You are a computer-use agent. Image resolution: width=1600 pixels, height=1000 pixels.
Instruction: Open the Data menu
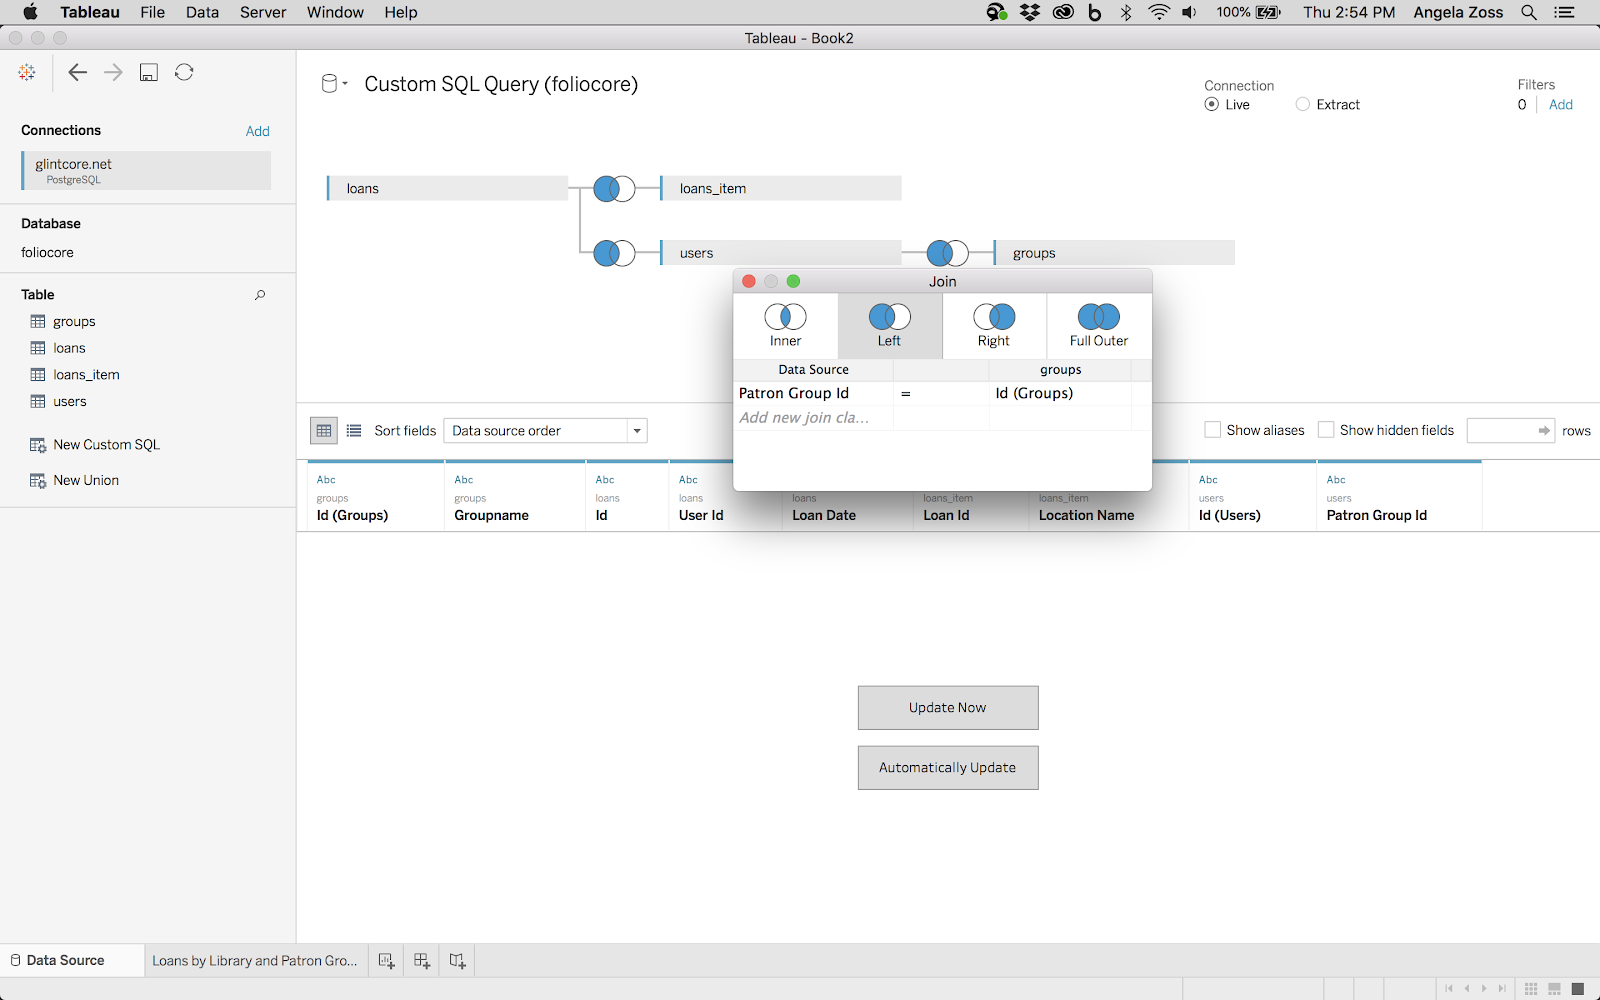point(202,12)
